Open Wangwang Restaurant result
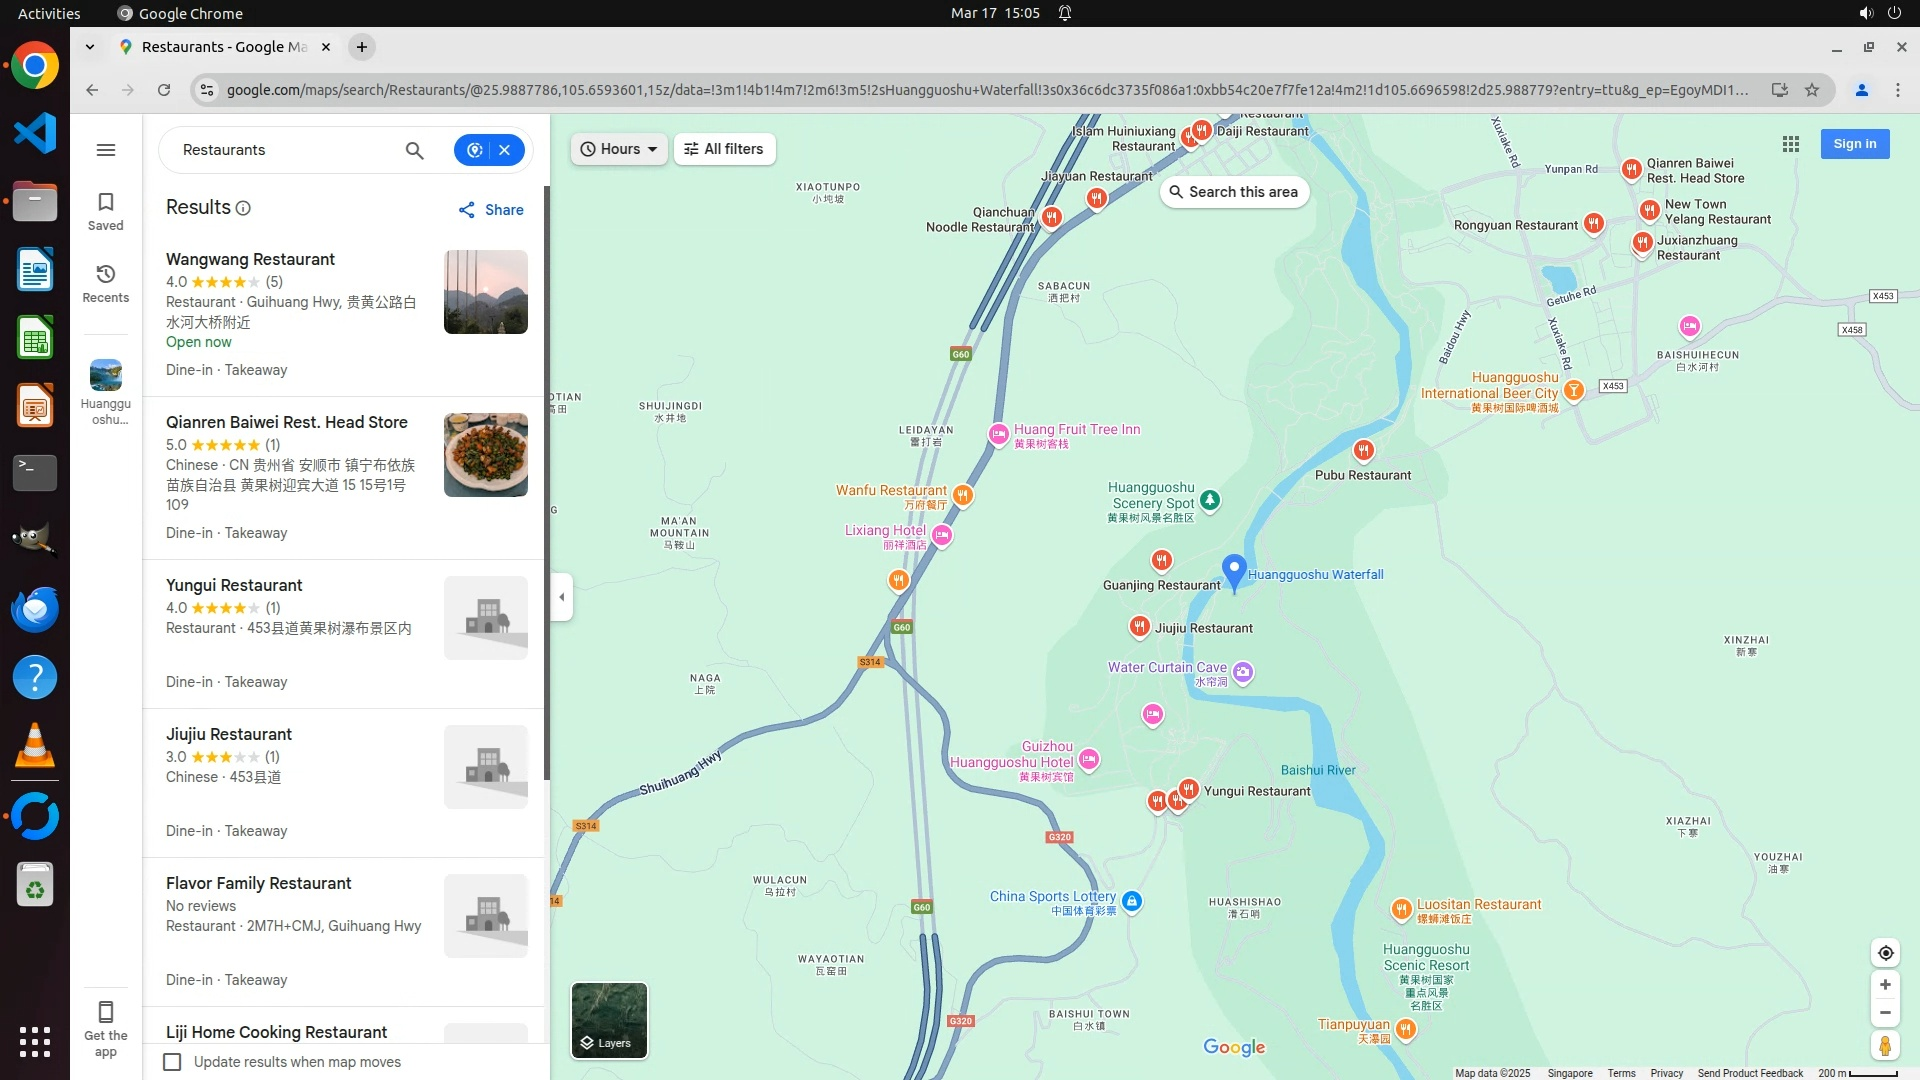Viewport: 1920px width, 1080px height. click(x=251, y=259)
